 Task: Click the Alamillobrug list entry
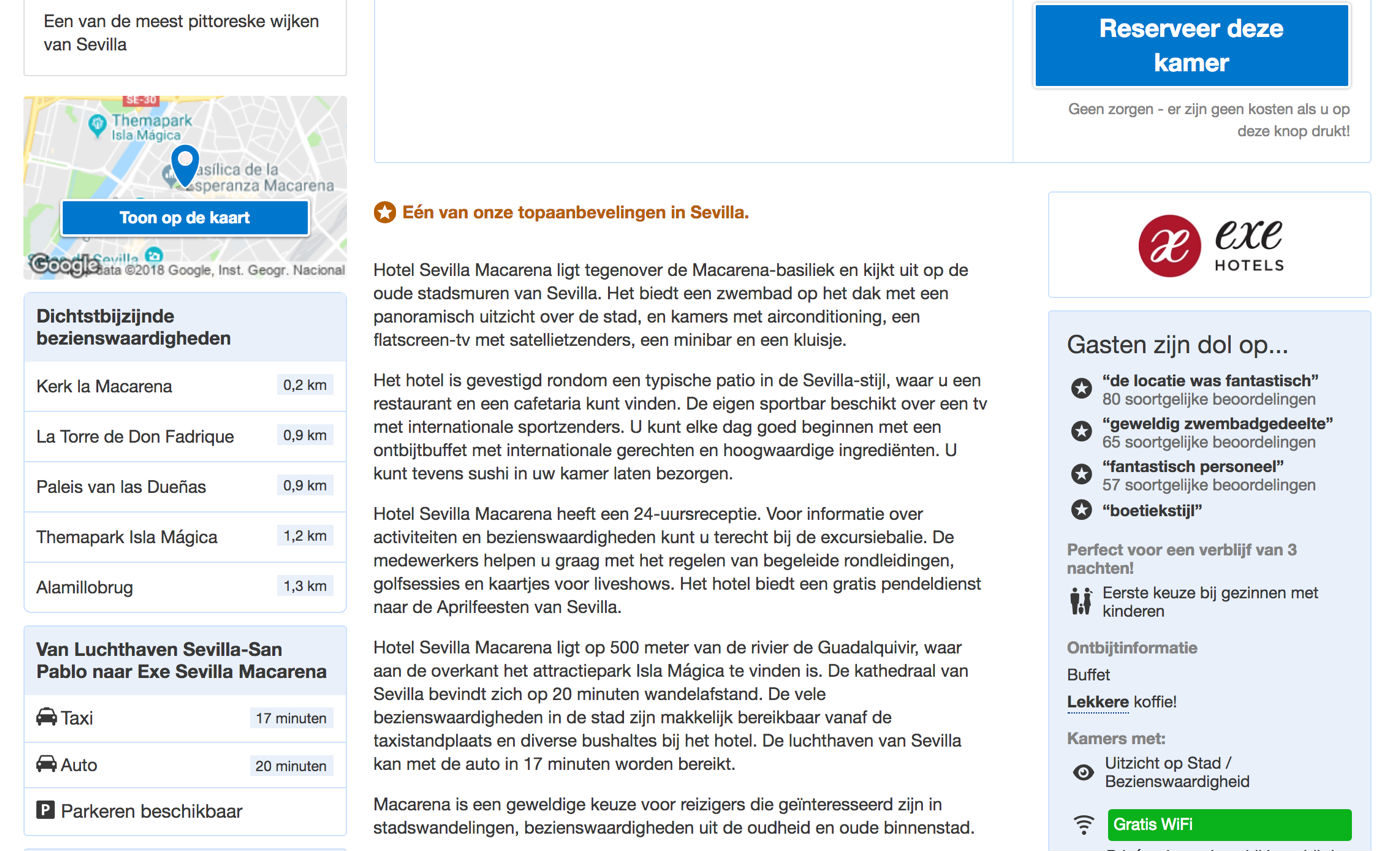coord(84,587)
